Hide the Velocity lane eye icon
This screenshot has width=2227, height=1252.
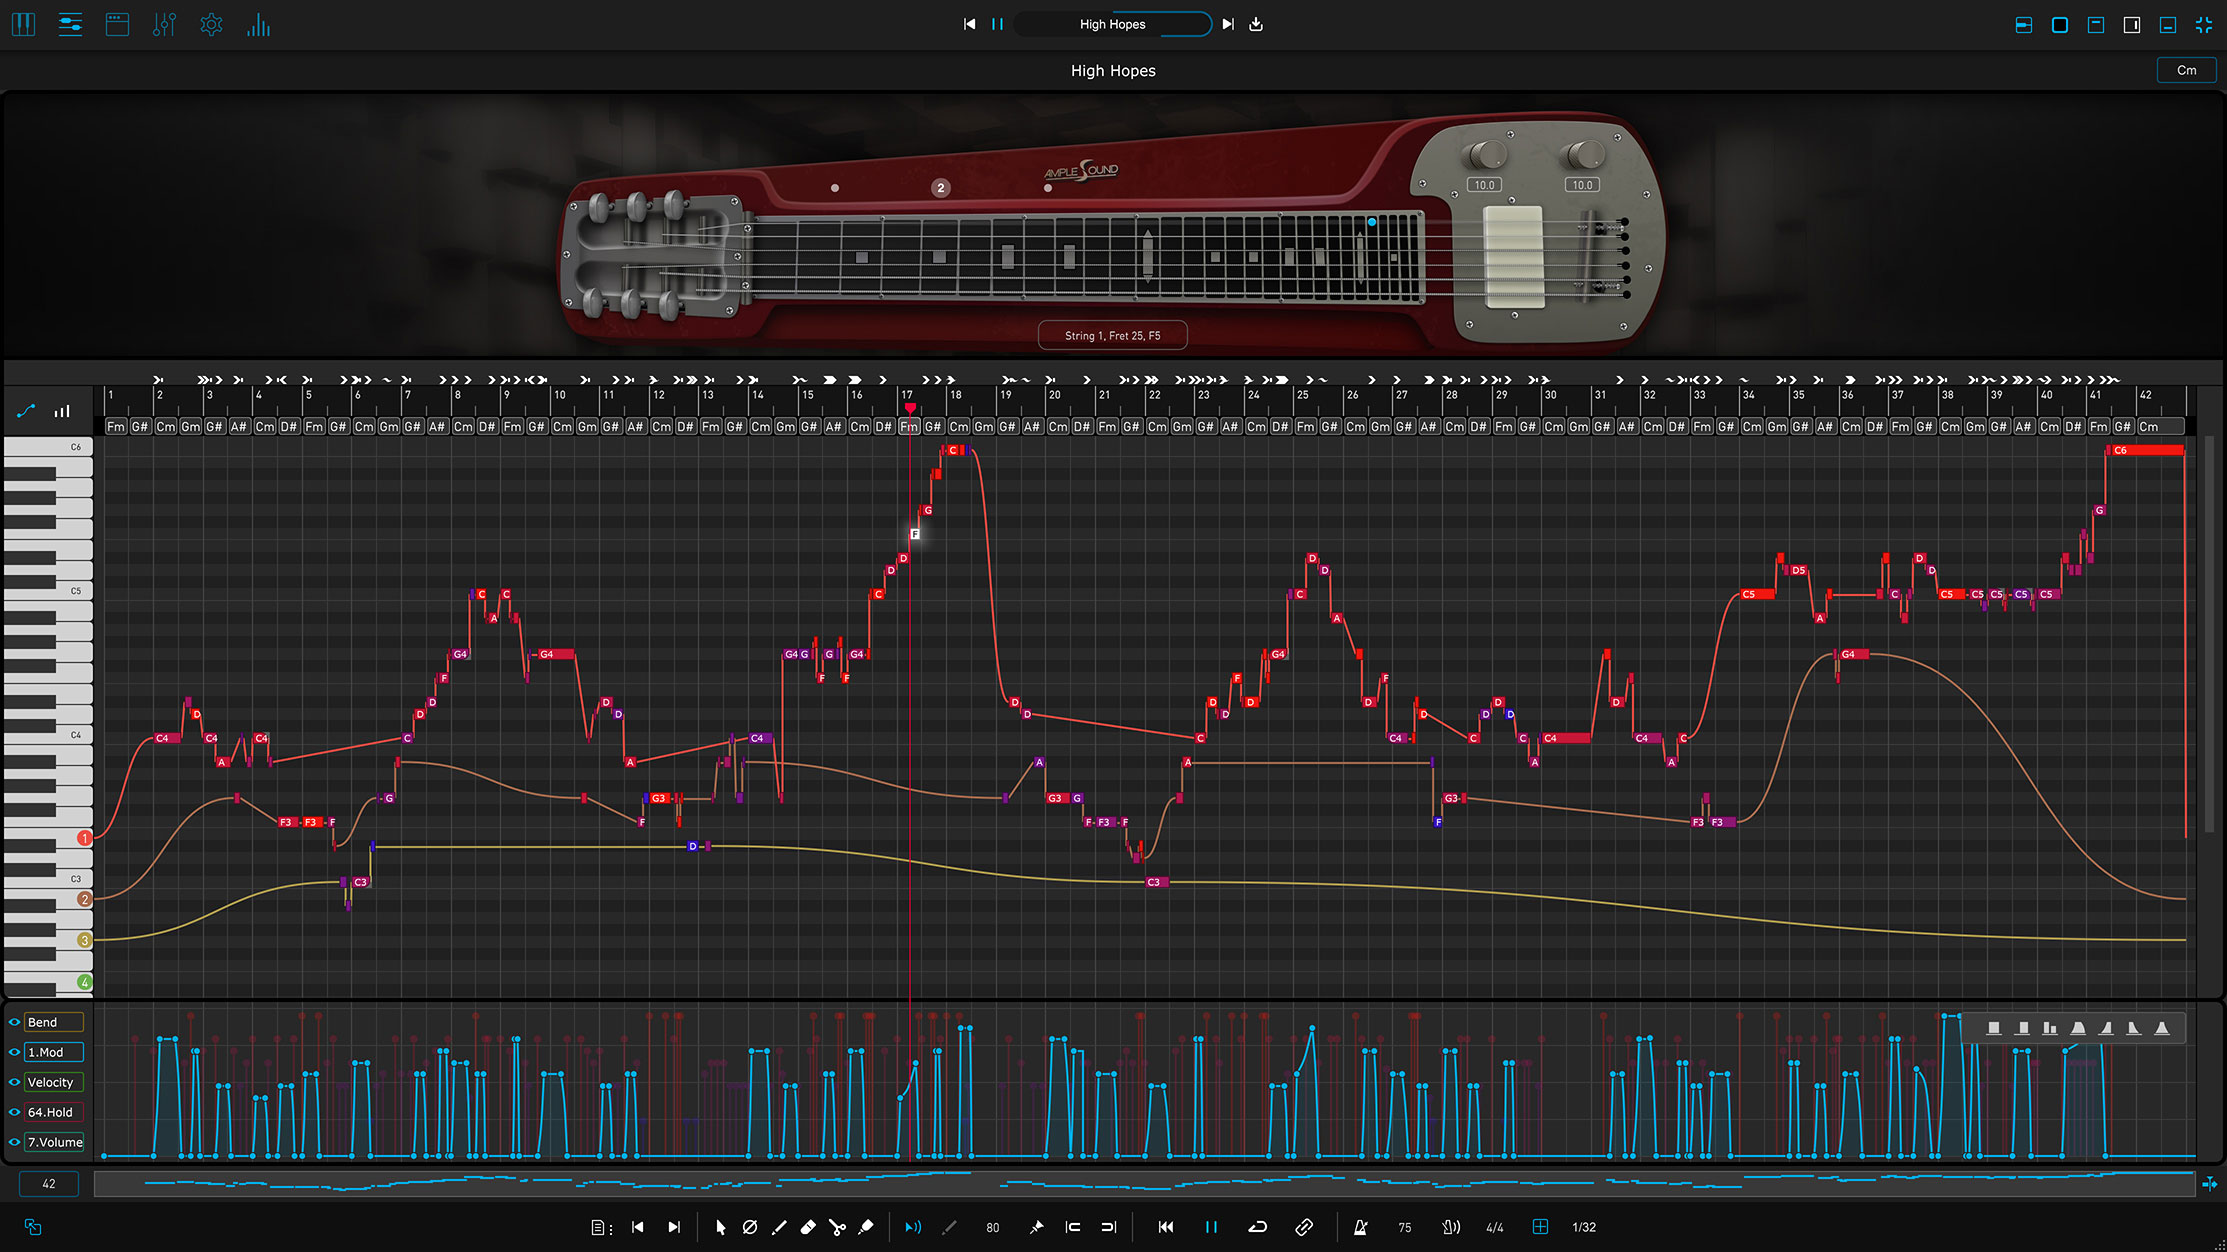pos(14,1082)
